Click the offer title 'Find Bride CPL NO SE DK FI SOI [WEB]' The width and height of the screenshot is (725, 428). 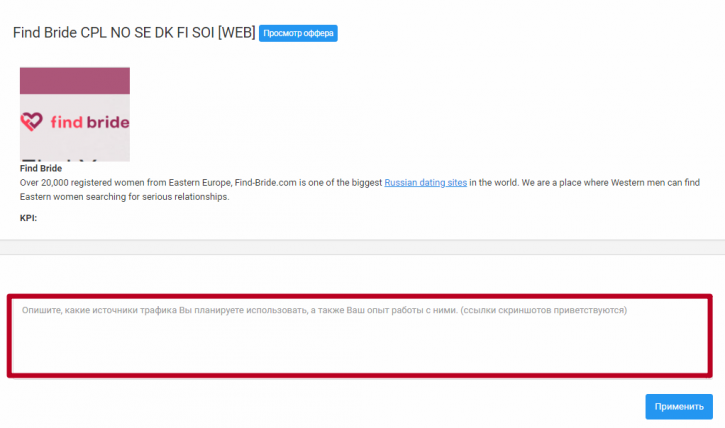pos(134,33)
